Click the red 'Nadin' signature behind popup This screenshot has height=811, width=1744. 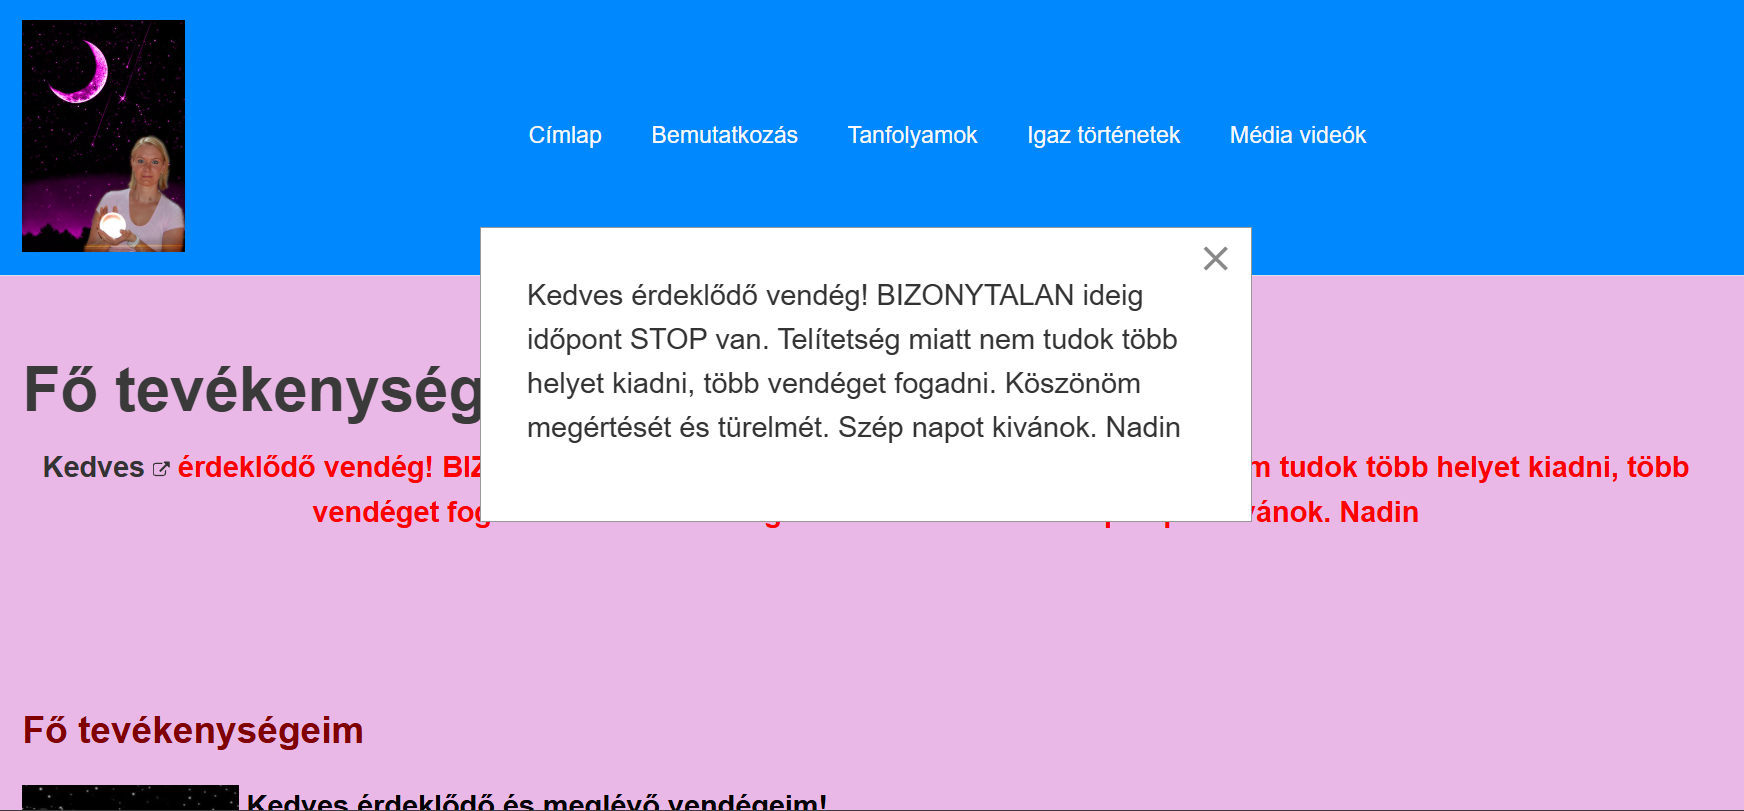pyautogui.click(x=1378, y=512)
